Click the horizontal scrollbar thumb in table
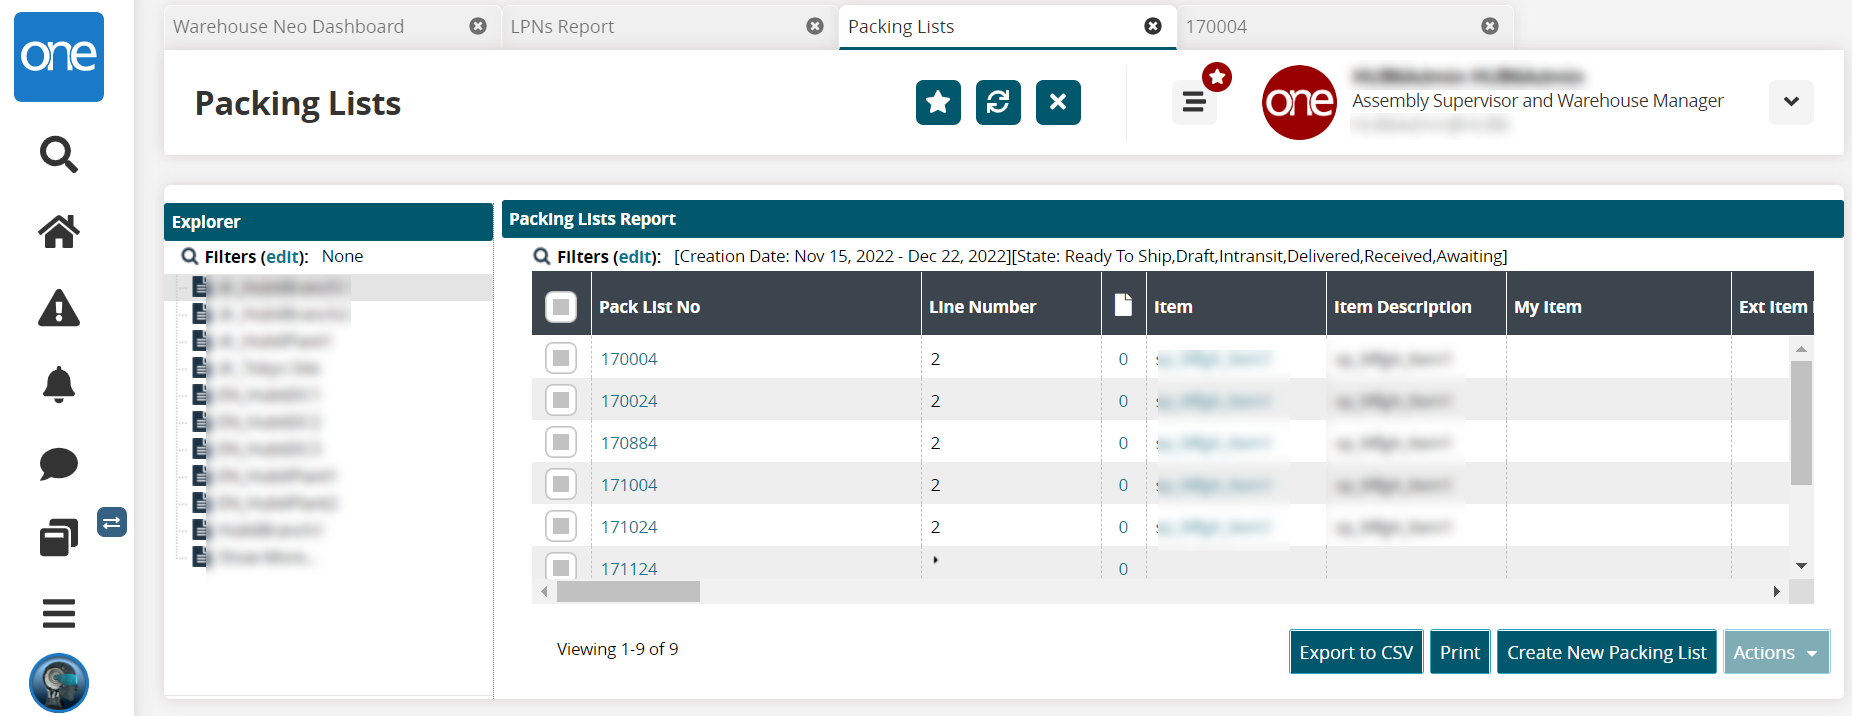Image resolution: width=1852 pixels, height=716 pixels. click(628, 591)
